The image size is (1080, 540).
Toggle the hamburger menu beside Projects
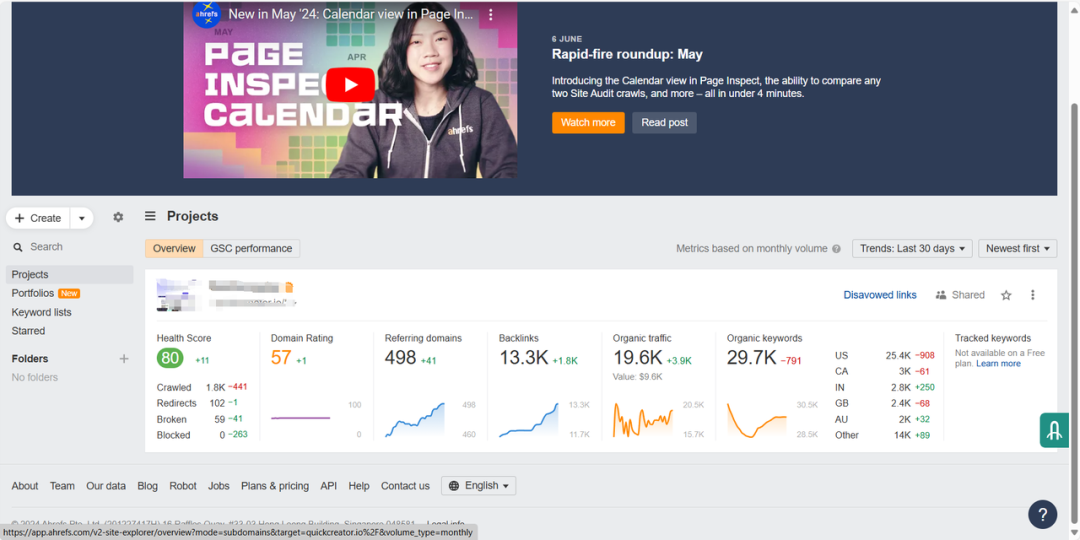(150, 216)
